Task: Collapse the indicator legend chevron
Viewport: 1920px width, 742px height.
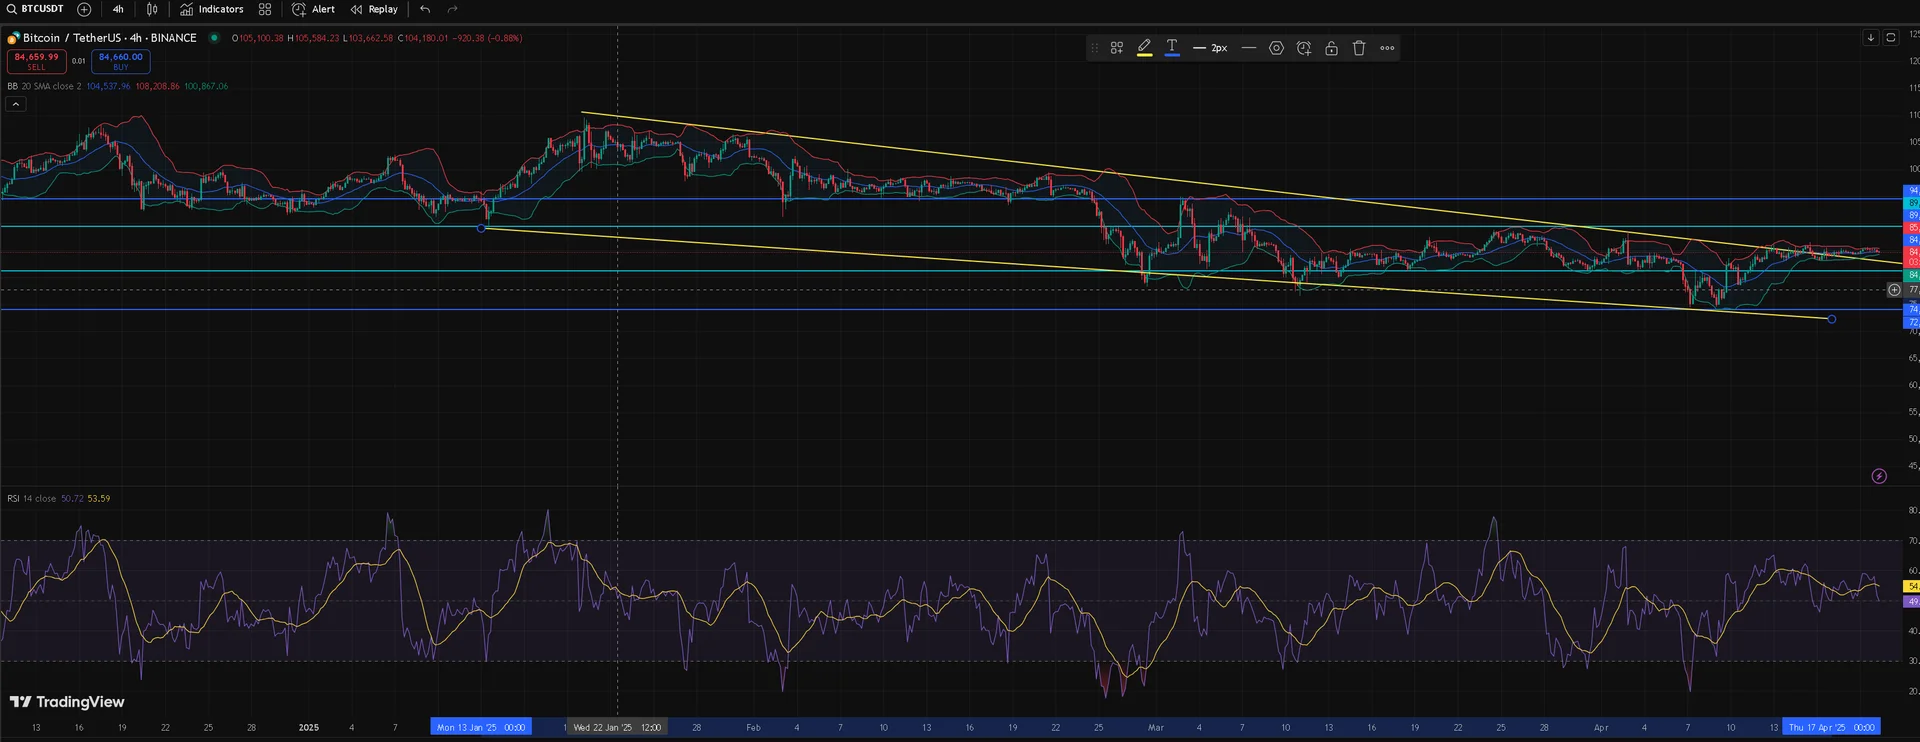Action: click(x=16, y=104)
